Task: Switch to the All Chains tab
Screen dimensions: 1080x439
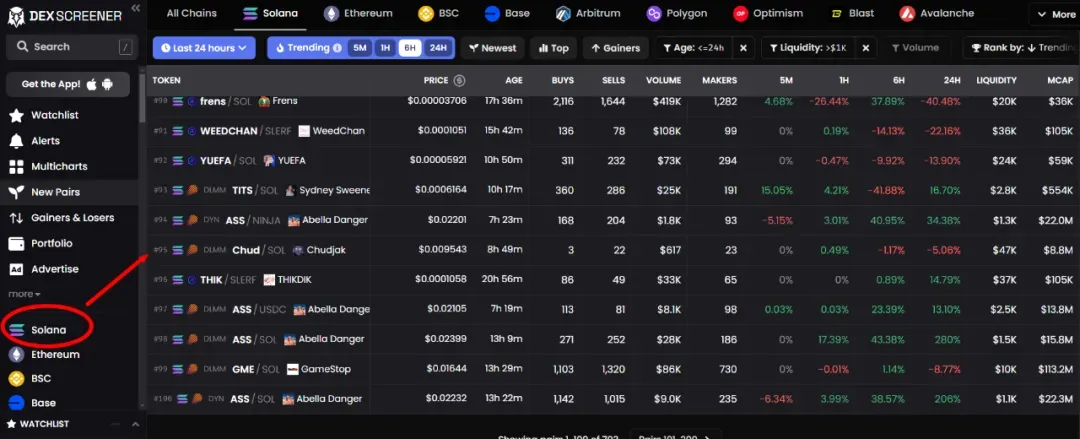Action: tap(191, 13)
